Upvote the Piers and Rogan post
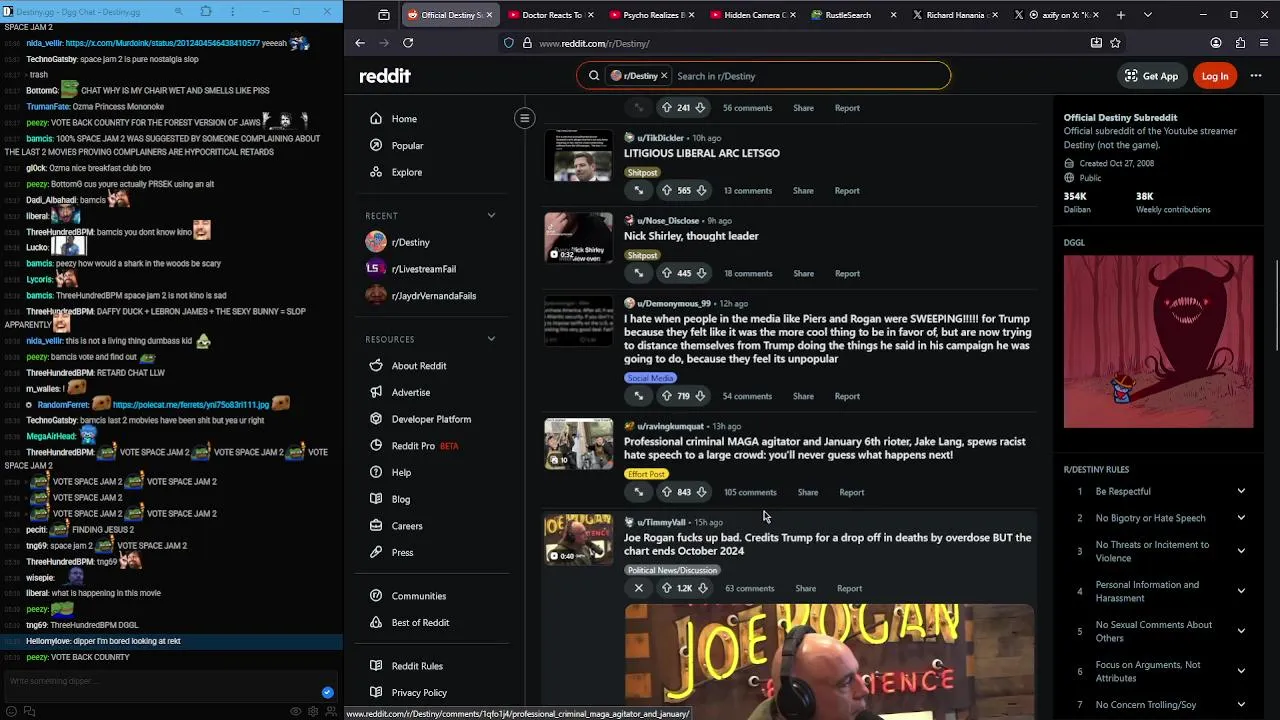 [667, 396]
